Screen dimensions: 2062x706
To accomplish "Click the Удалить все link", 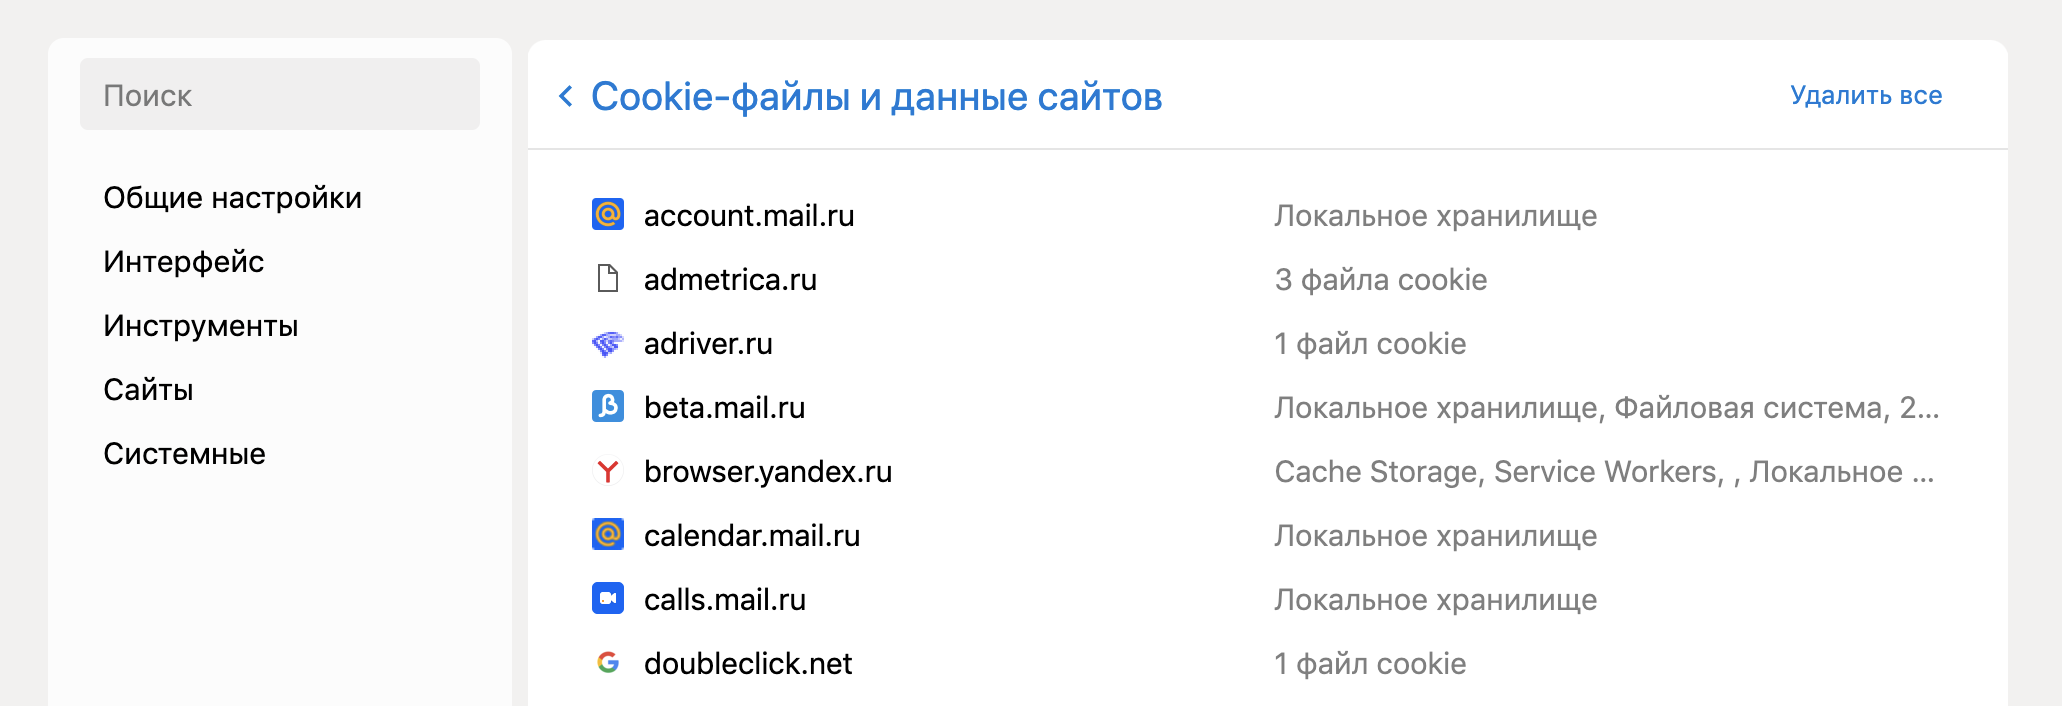I will [1865, 96].
